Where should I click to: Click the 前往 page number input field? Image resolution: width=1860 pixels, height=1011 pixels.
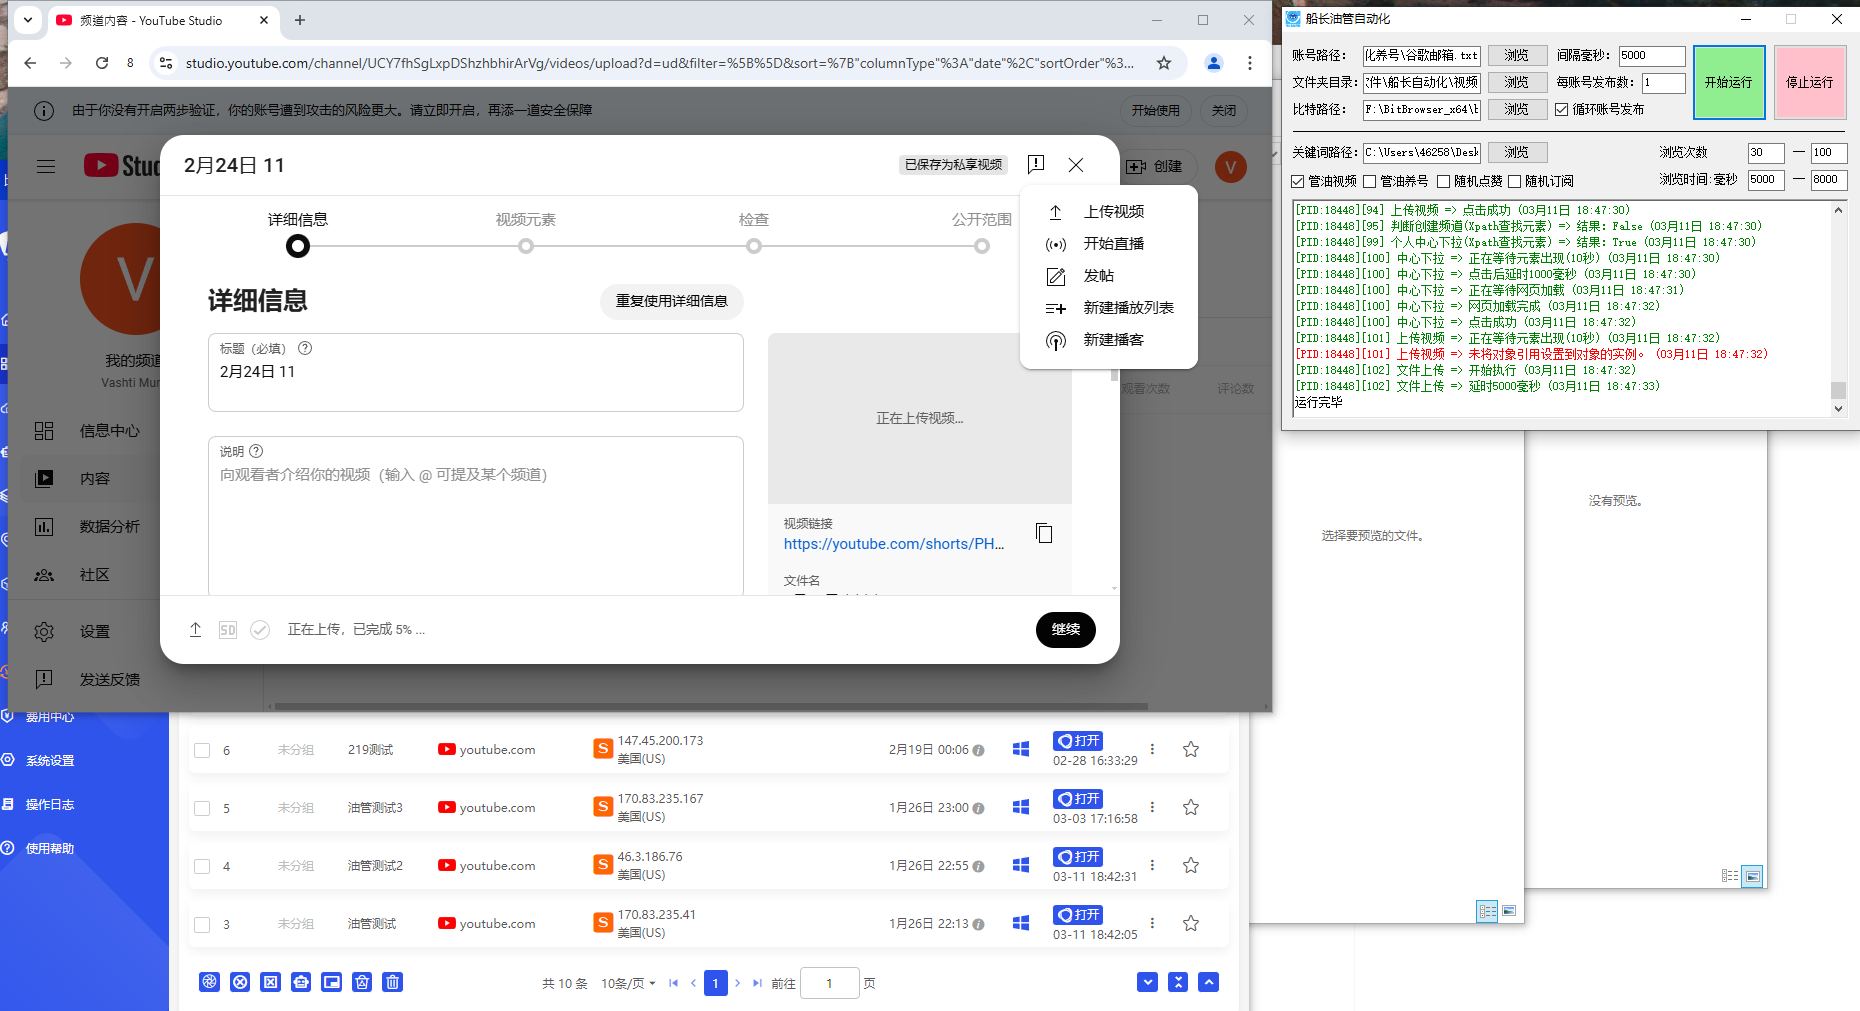coord(830,983)
